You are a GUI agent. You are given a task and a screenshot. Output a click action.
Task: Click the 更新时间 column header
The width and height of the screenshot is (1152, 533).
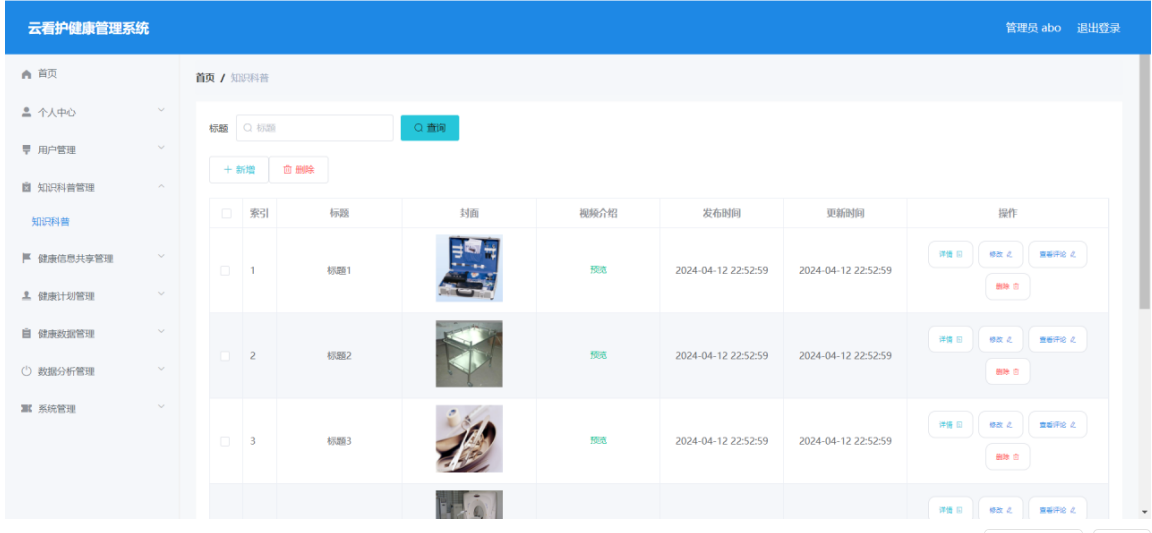pos(845,214)
